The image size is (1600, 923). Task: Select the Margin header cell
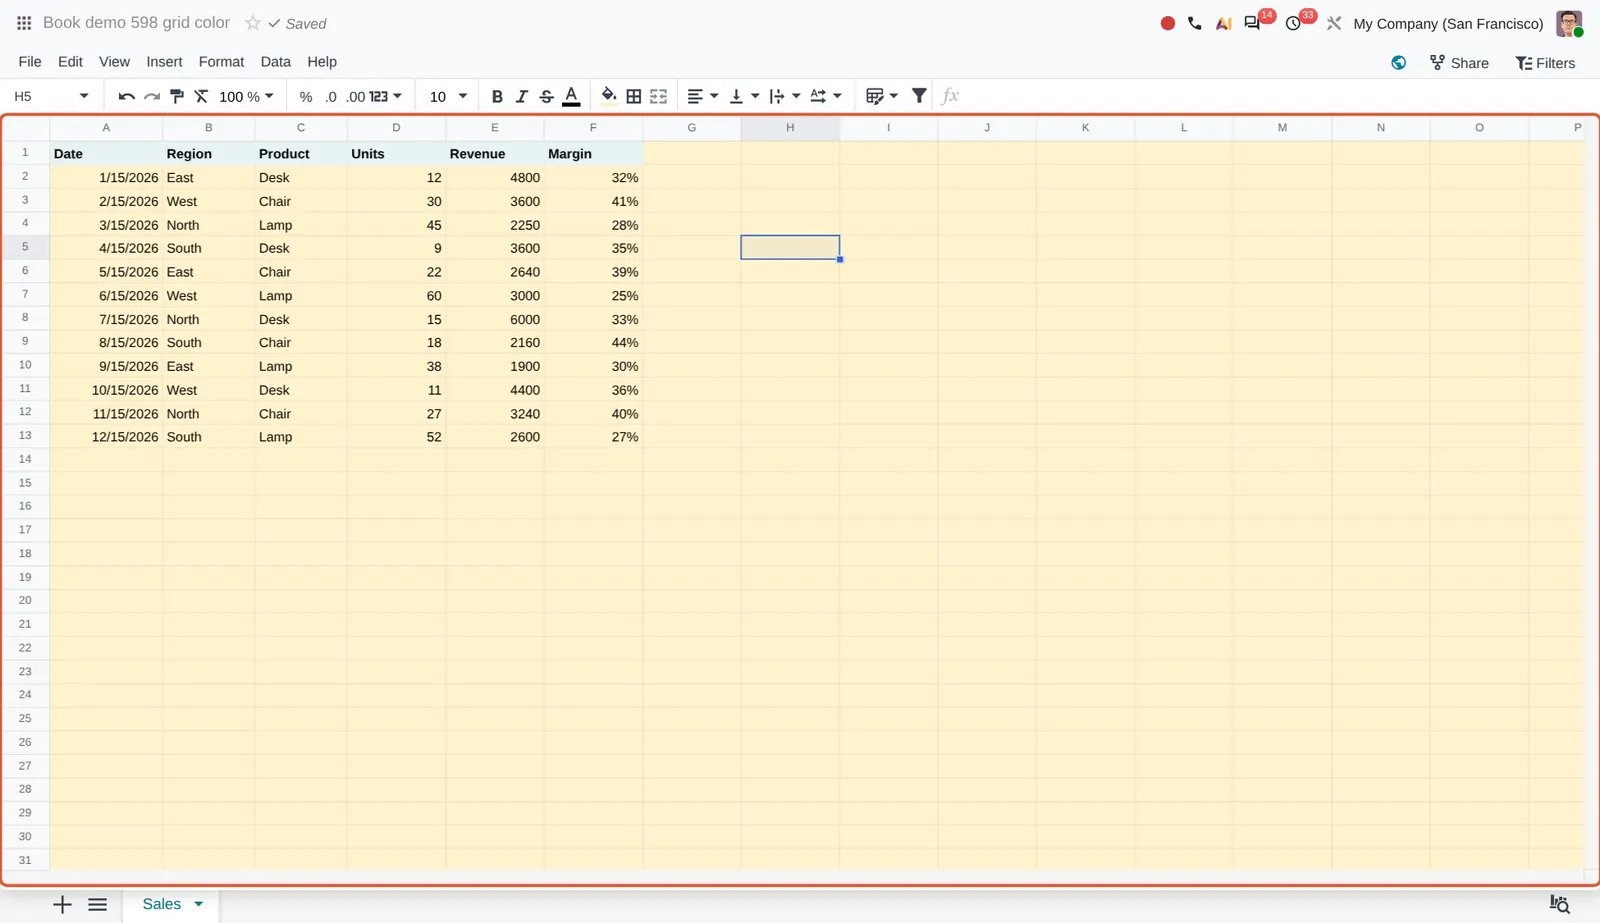pyautogui.click(x=594, y=153)
